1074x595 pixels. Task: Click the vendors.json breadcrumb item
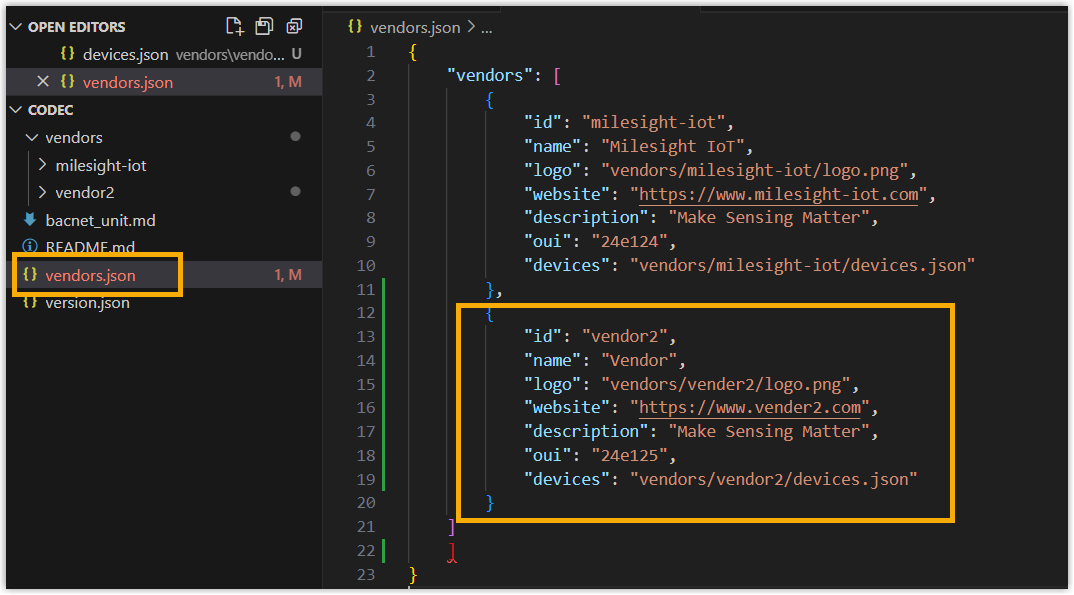pos(415,27)
